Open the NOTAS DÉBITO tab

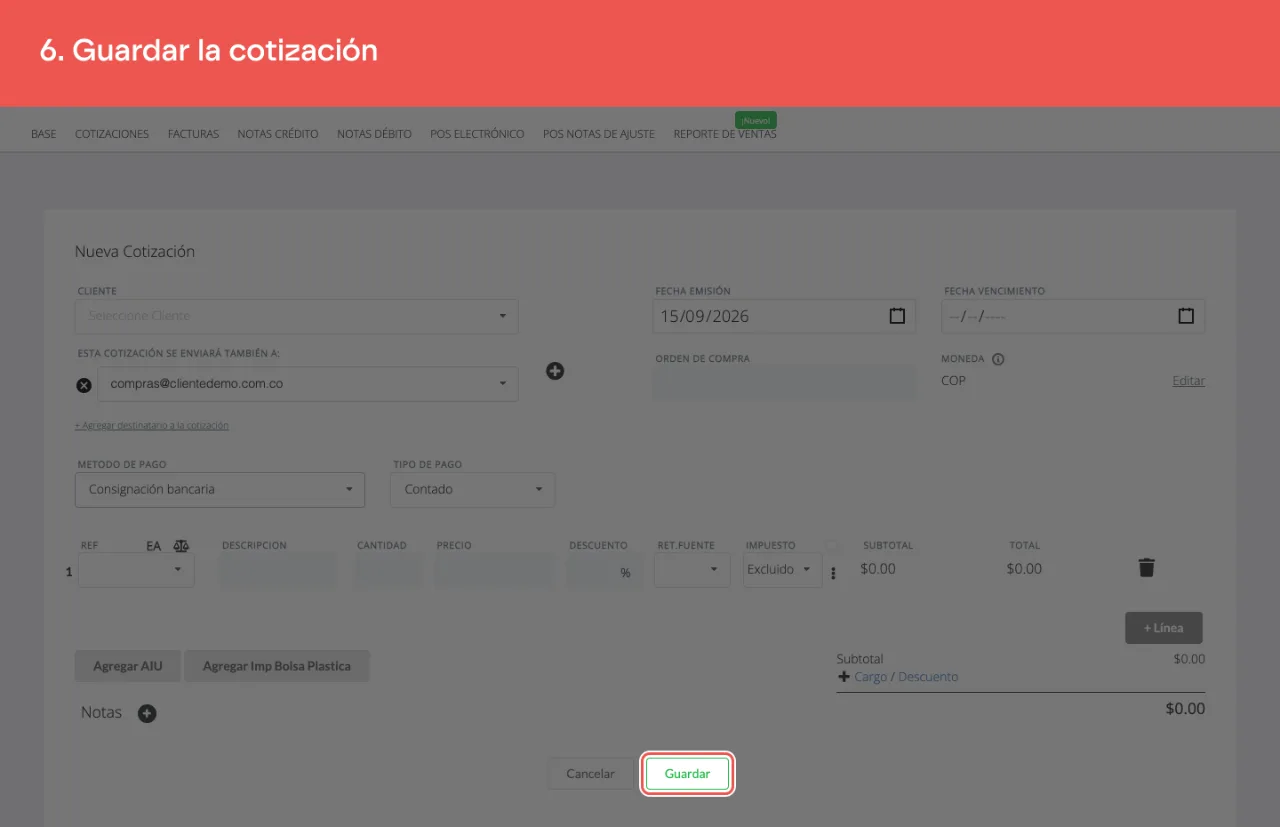[x=374, y=134]
